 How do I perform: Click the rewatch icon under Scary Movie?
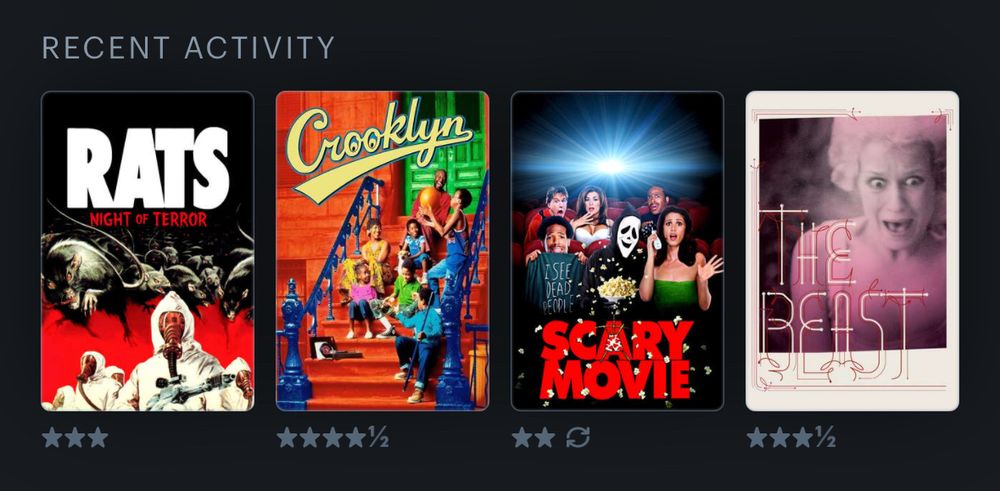578,437
